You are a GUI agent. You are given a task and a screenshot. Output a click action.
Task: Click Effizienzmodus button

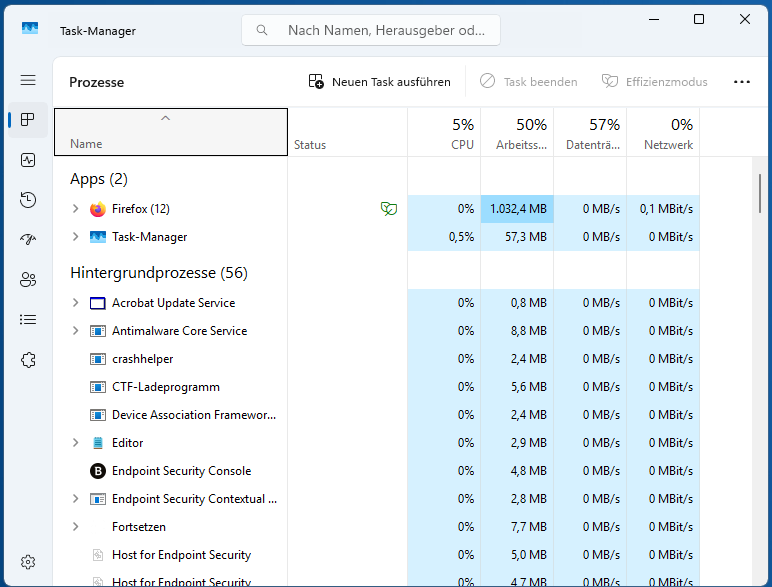click(x=655, y=82)
